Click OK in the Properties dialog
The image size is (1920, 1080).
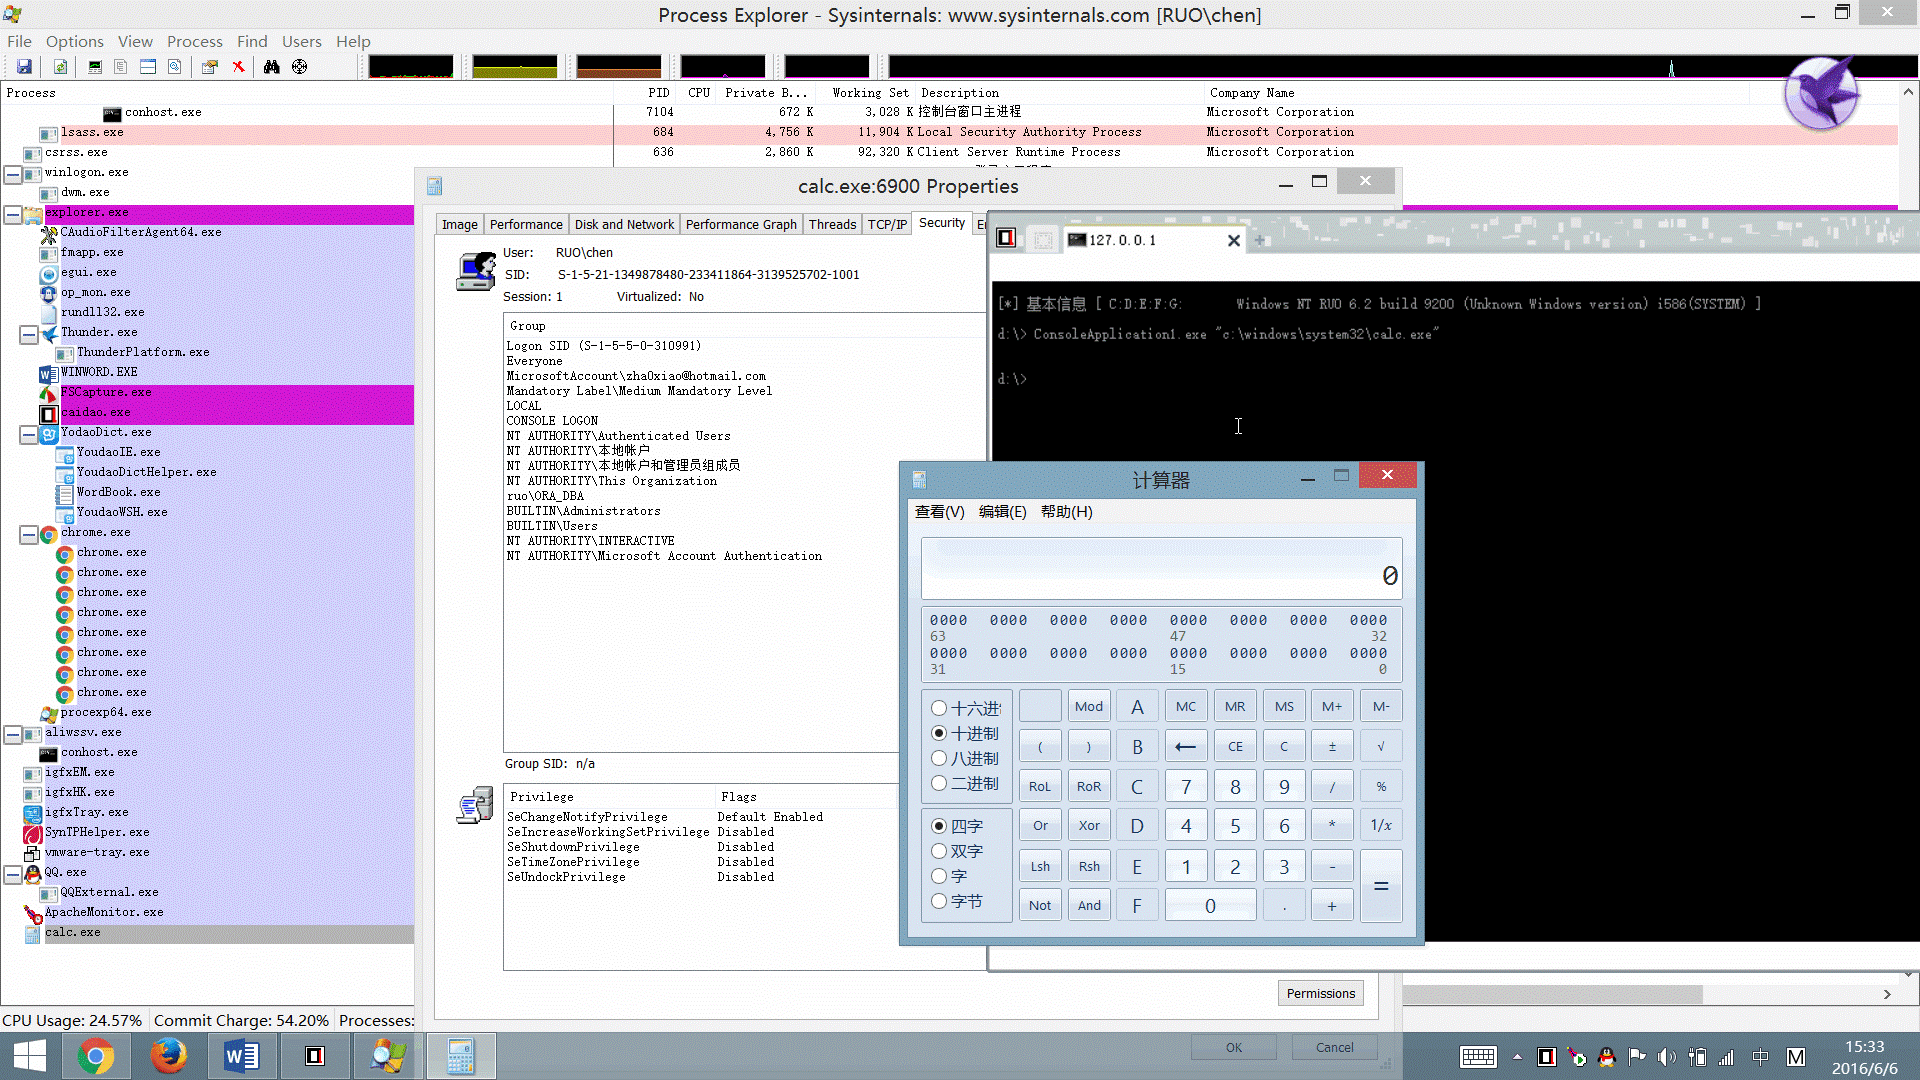click(1234, 1047)
